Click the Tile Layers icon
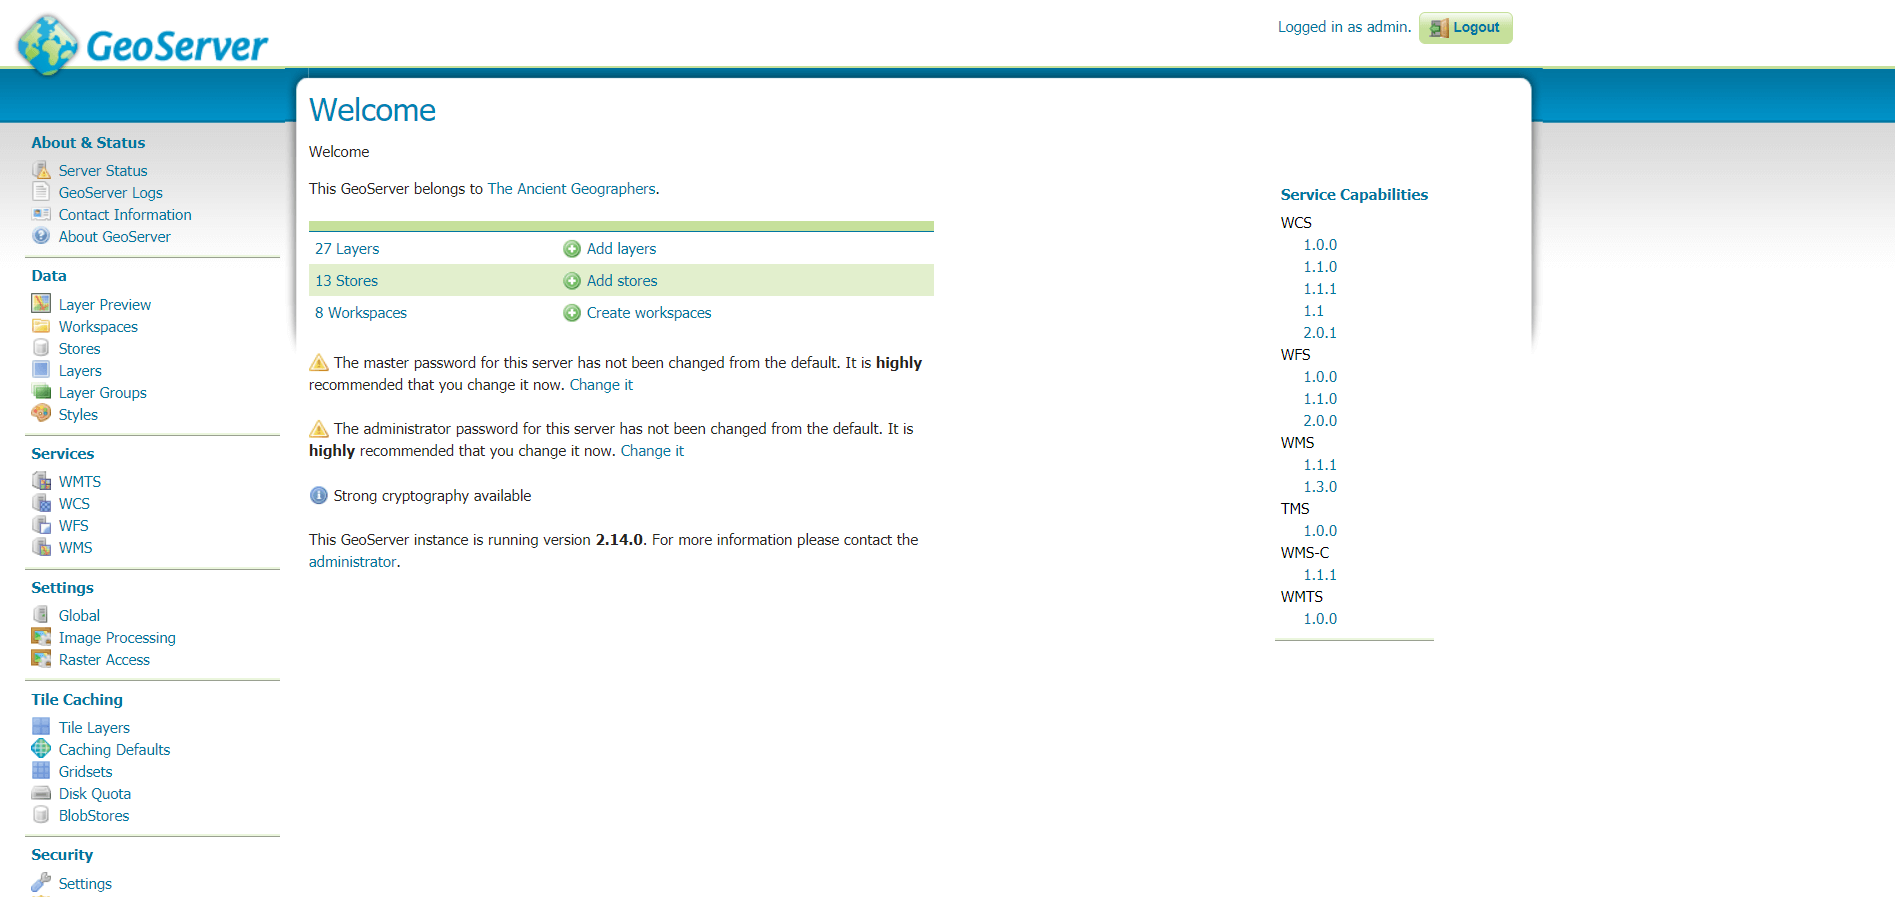1895x897 pixels. [x=41, y=727]
